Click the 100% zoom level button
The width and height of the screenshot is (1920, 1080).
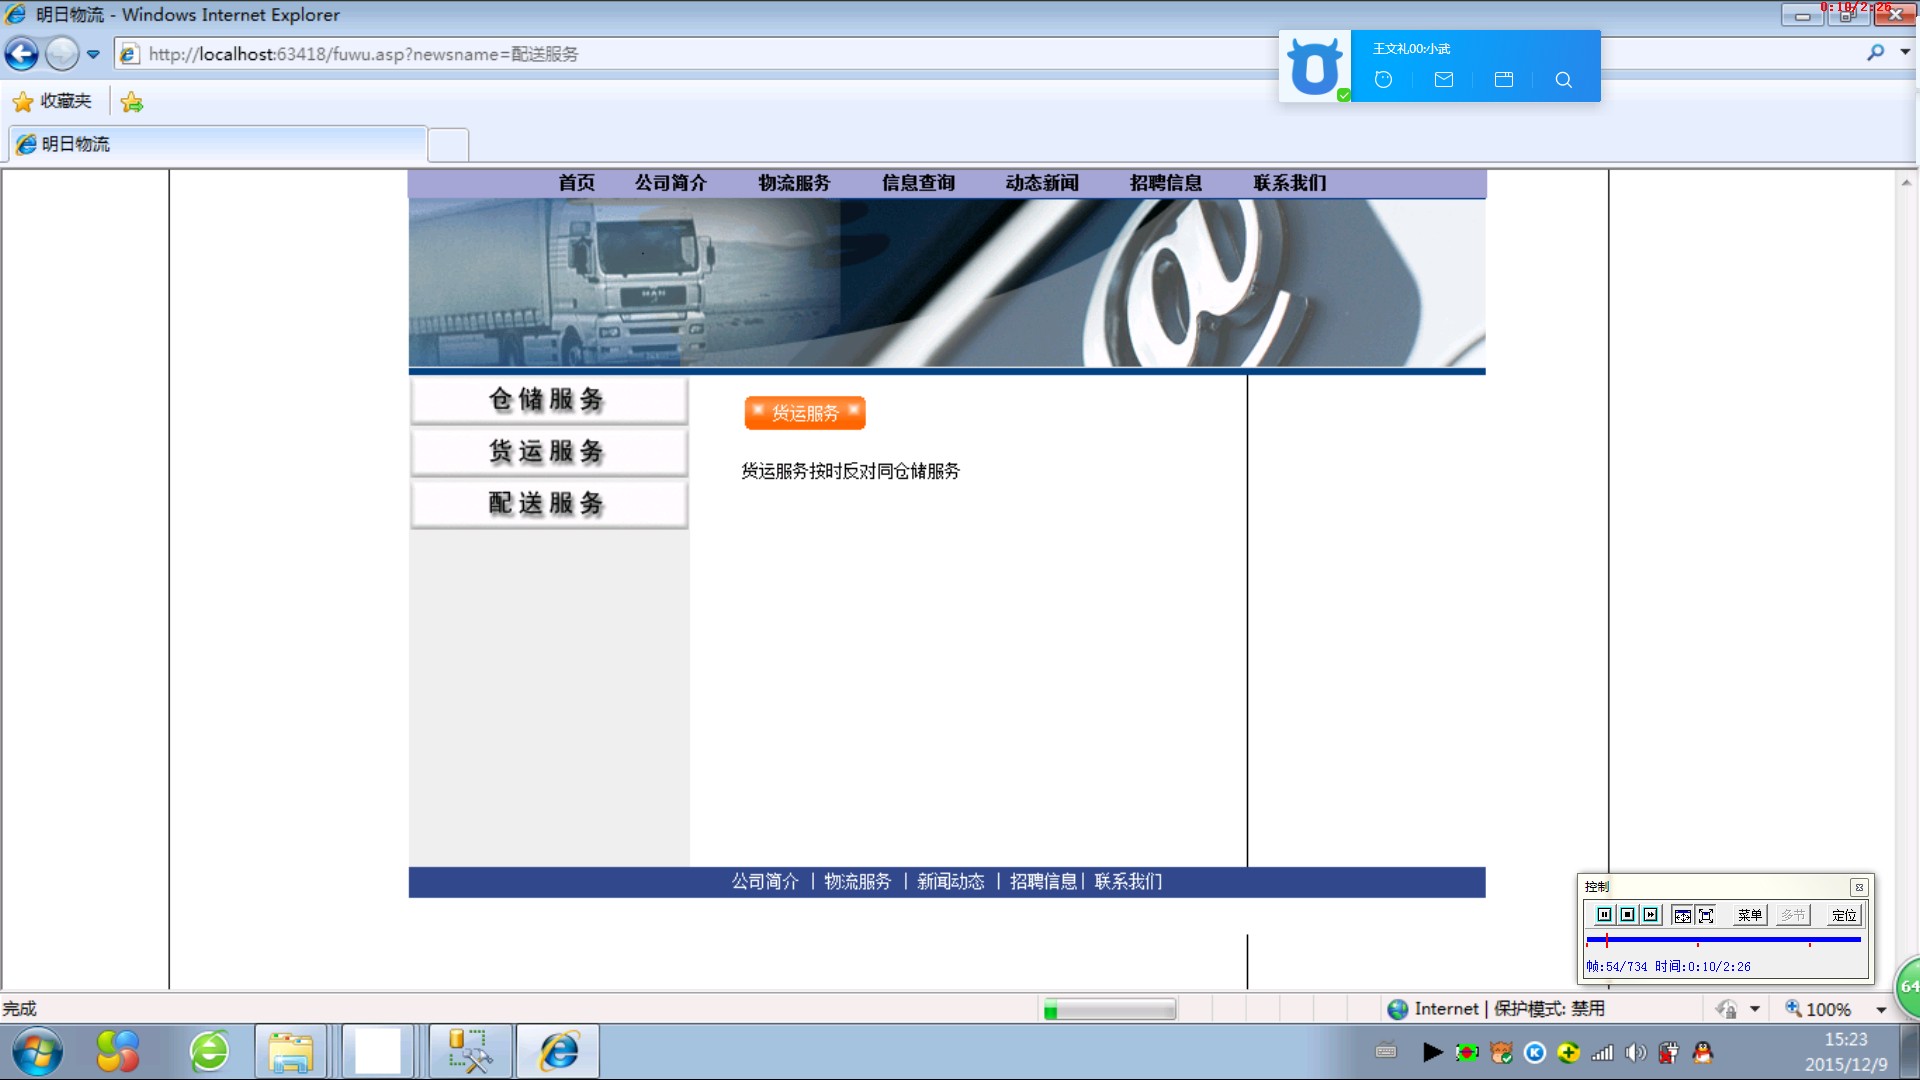(x=1818, y=1009)
